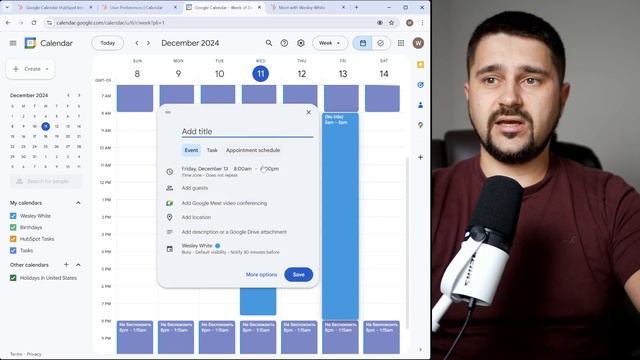This screenshot has height=360, width=640.
Task: Switch to Tasks view toggle
Action: pos(381,43)
